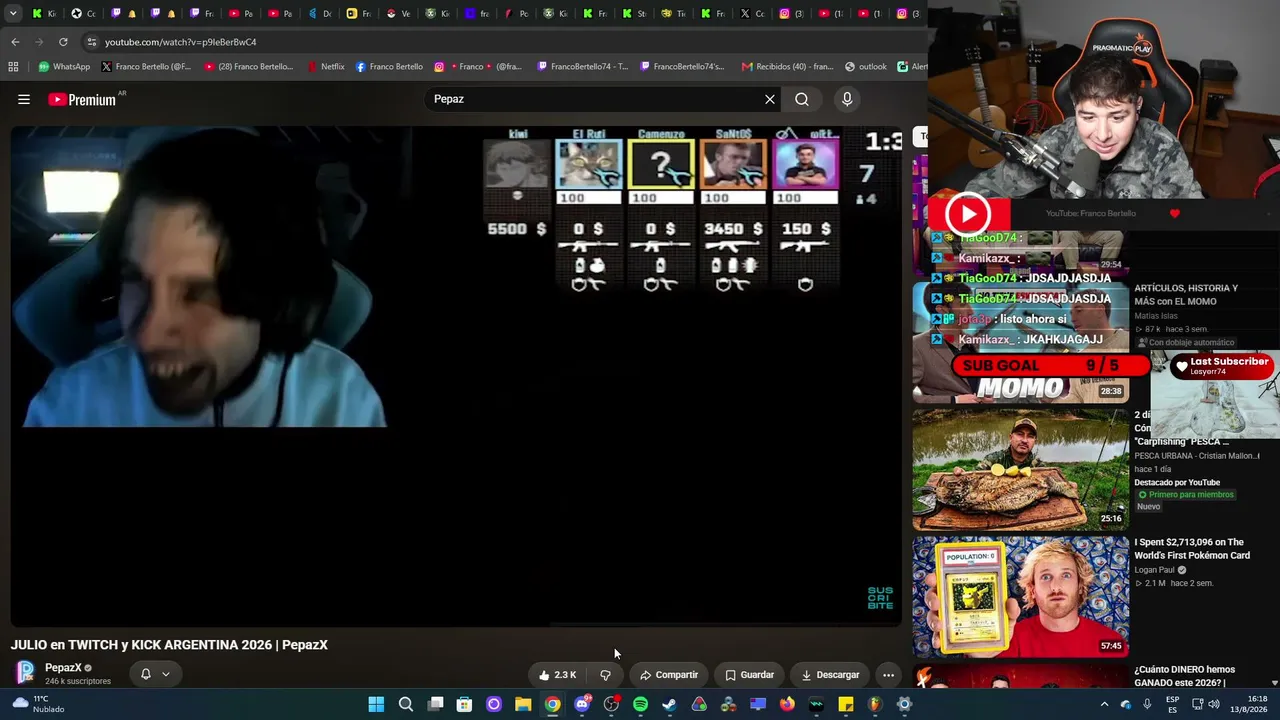This screenshot has width=1280, height=720.
Task: Open the YouTube hamburger guide menu
Action: [x=24, y=99]
